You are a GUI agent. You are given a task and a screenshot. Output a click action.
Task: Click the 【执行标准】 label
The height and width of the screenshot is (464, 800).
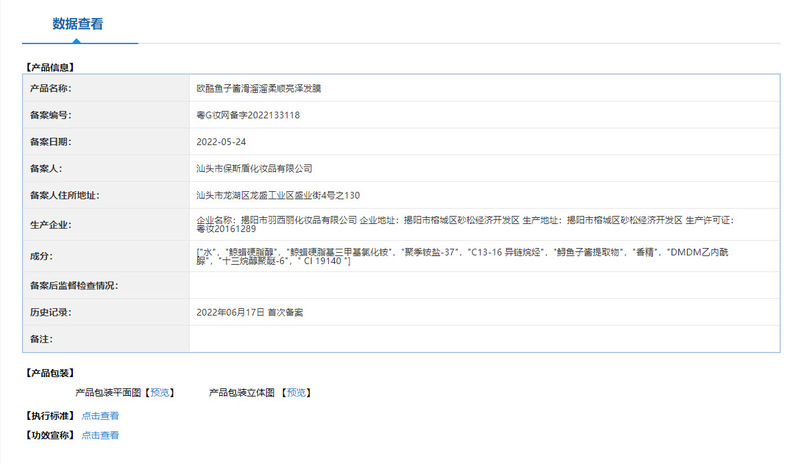(x=50, y=416)
